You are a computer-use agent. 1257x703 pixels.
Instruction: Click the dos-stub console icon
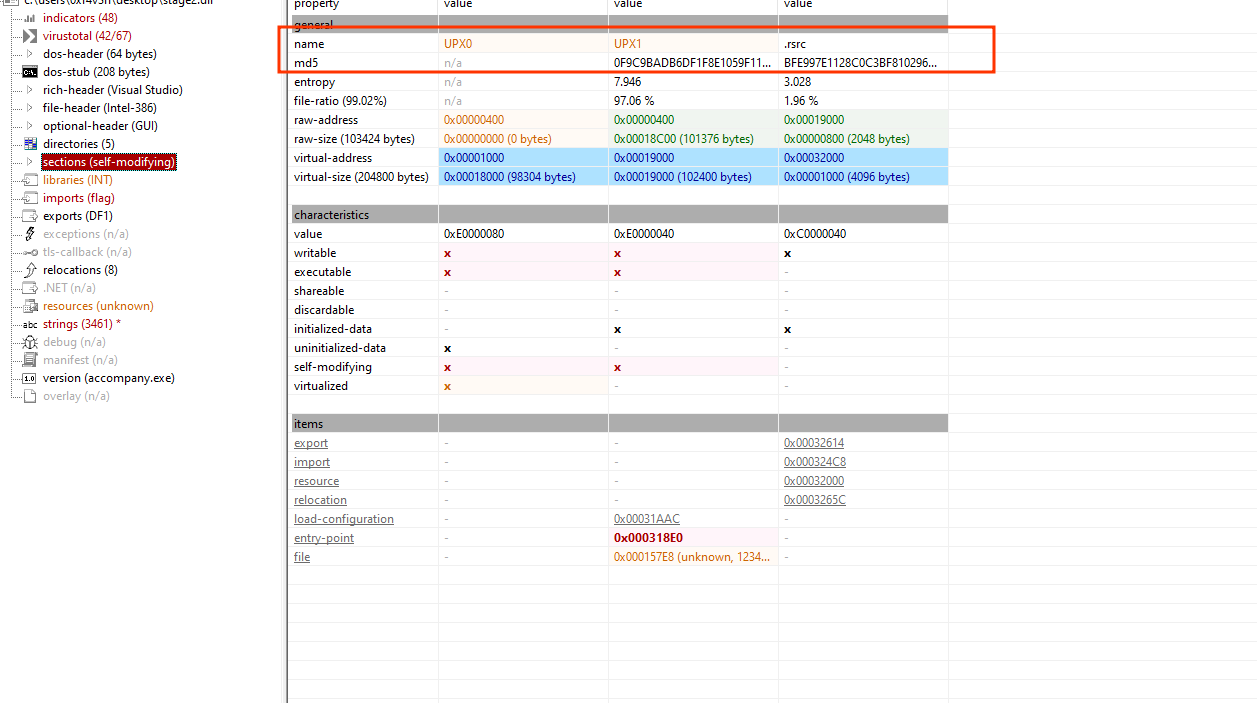[x=30, y=72]
